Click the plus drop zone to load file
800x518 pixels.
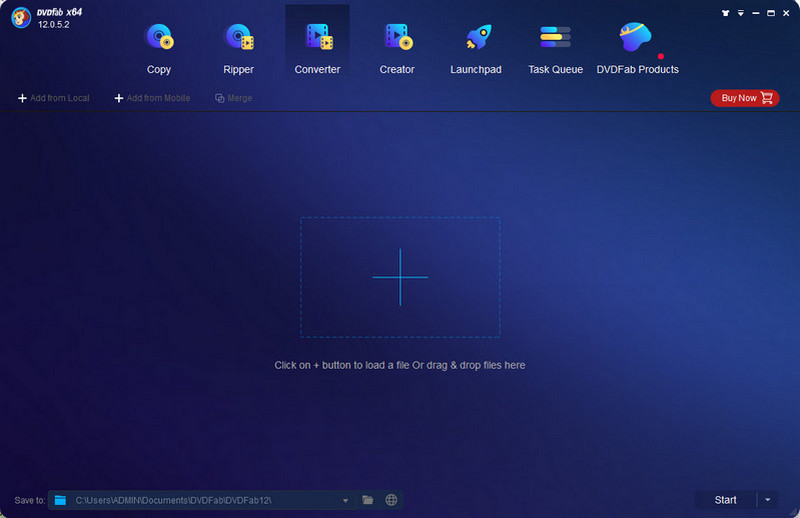coord(400,277)
